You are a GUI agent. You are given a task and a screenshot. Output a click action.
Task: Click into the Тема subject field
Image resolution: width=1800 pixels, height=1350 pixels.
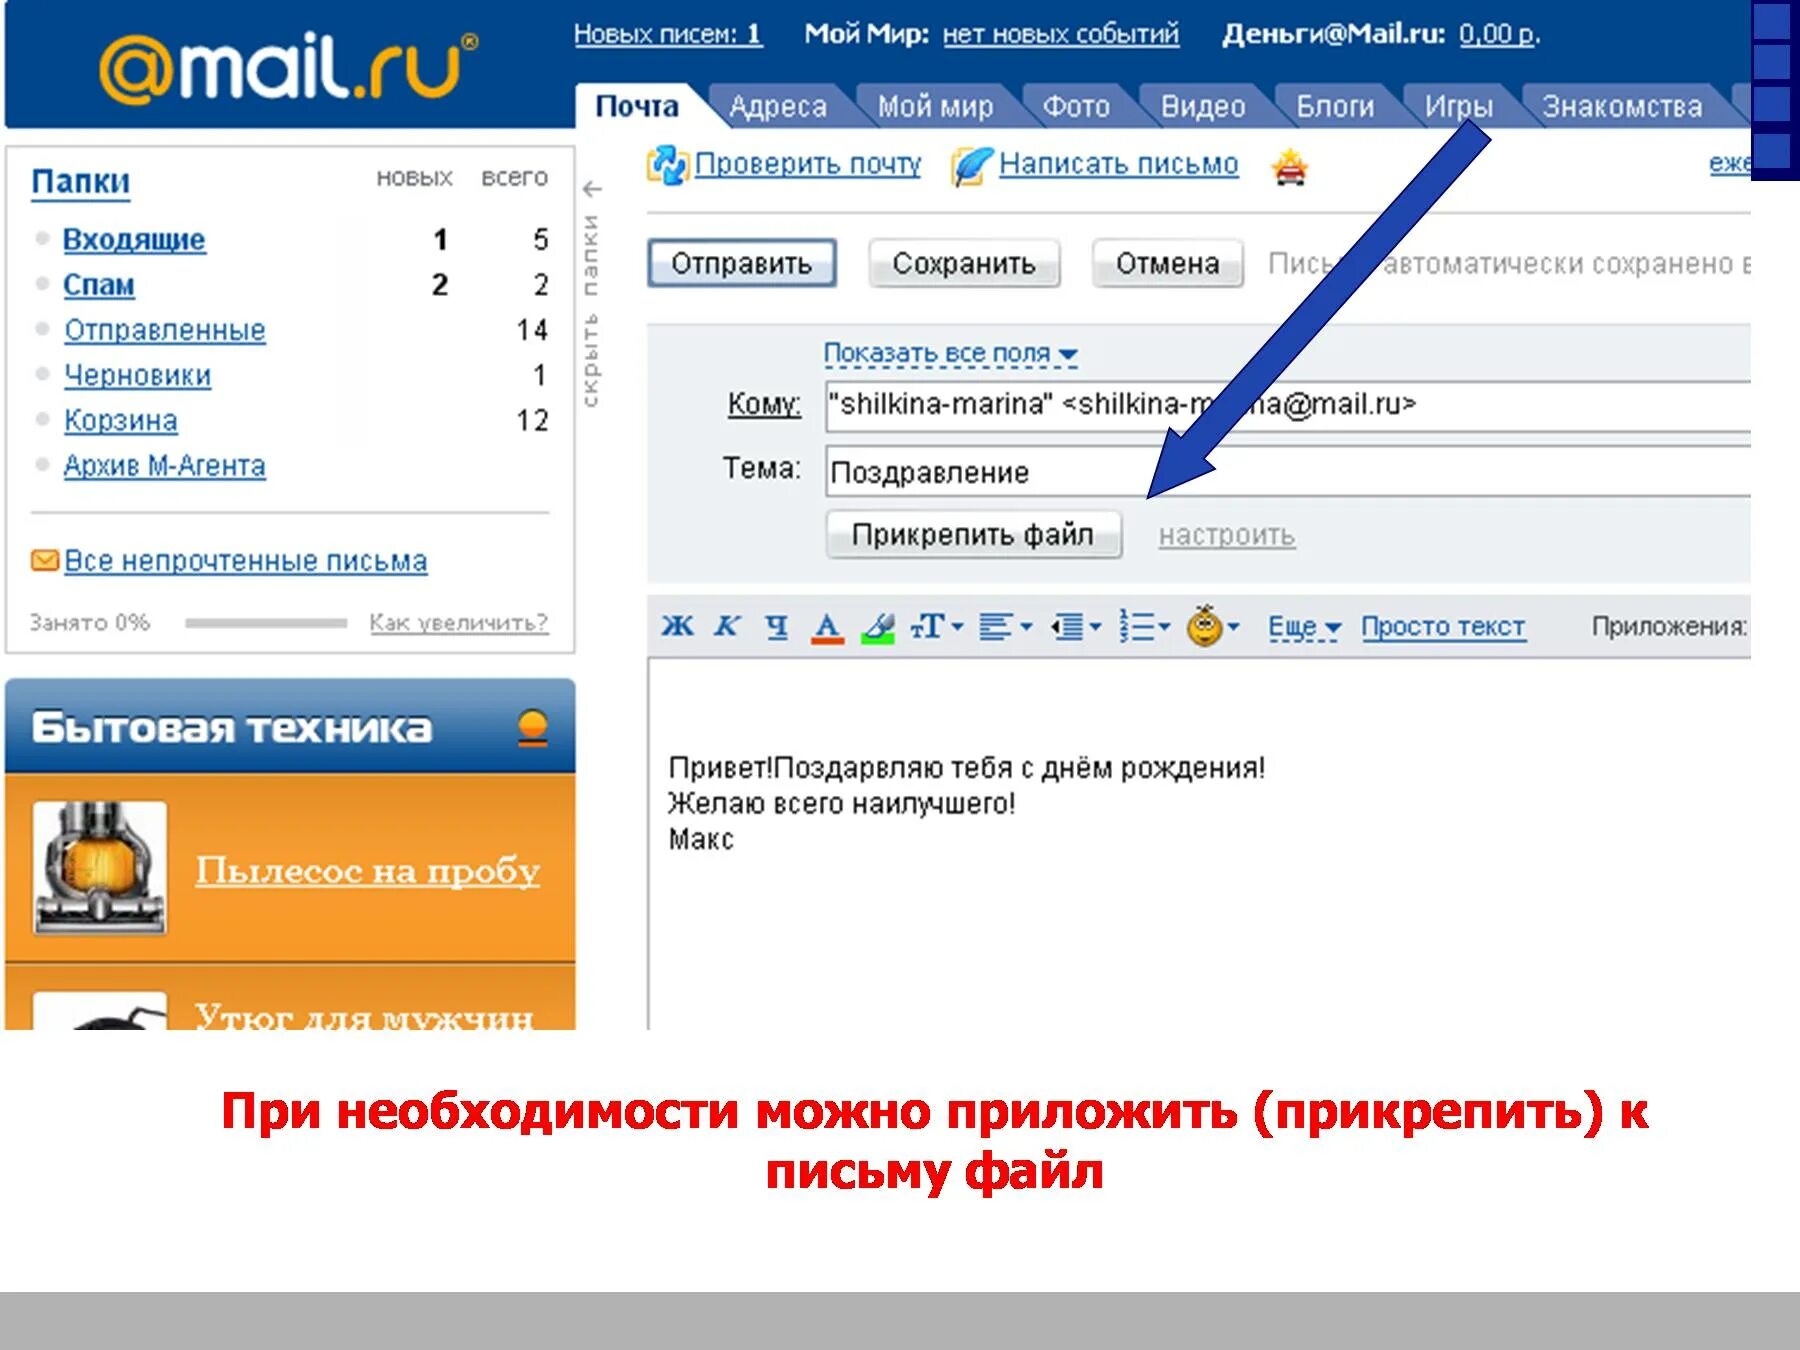tap(1288, 471)
